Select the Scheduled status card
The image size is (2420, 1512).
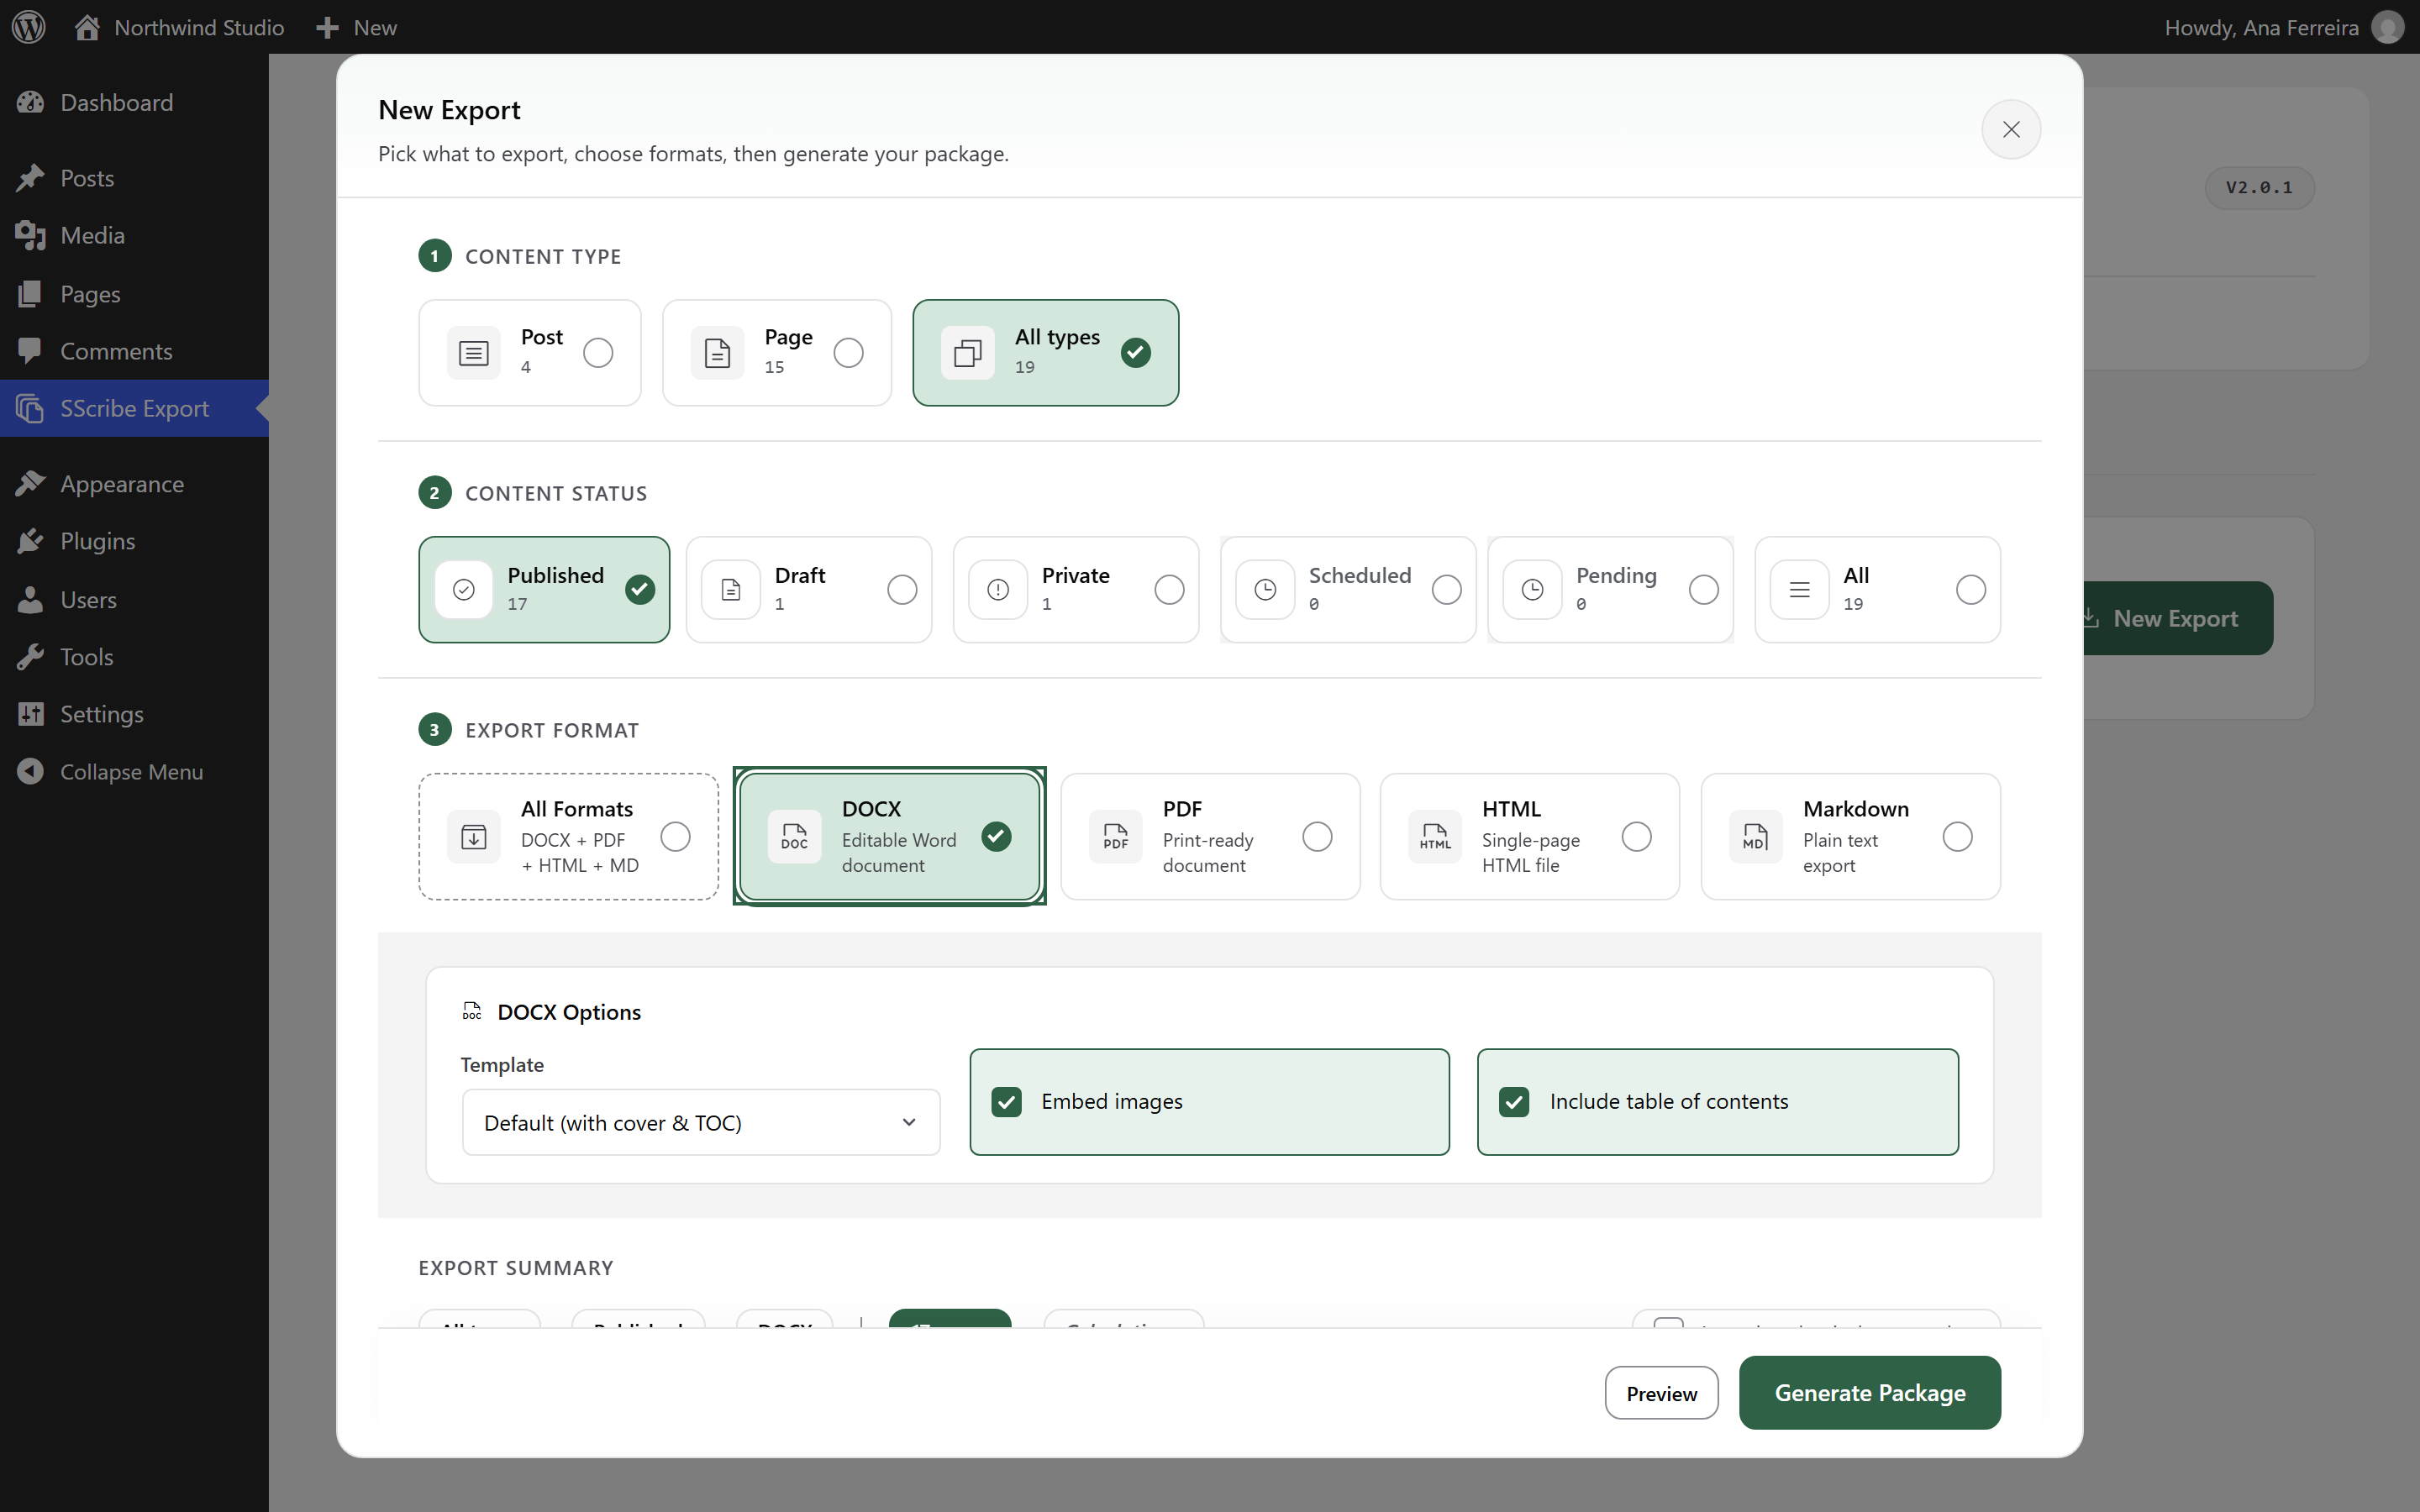coord(1347,590)
